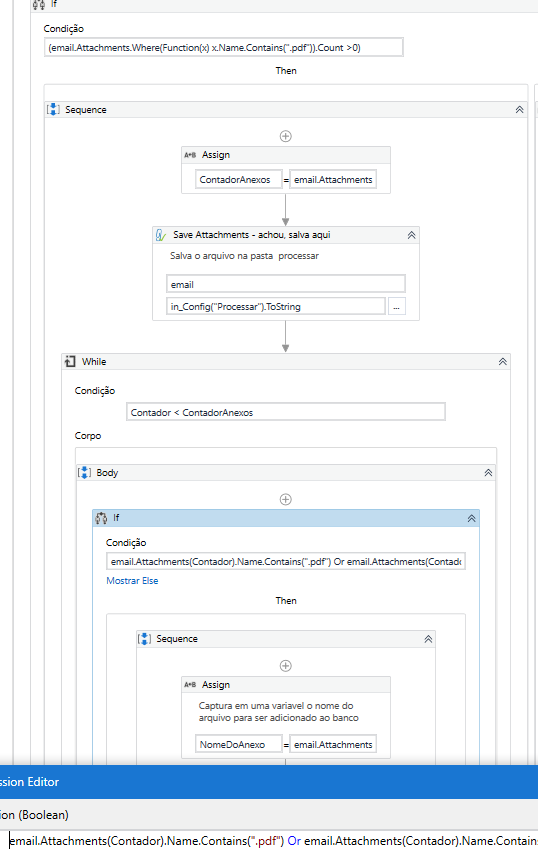Collapse the While activity
The width and height of the screenshot is (538, 862).
click(502, 362)
